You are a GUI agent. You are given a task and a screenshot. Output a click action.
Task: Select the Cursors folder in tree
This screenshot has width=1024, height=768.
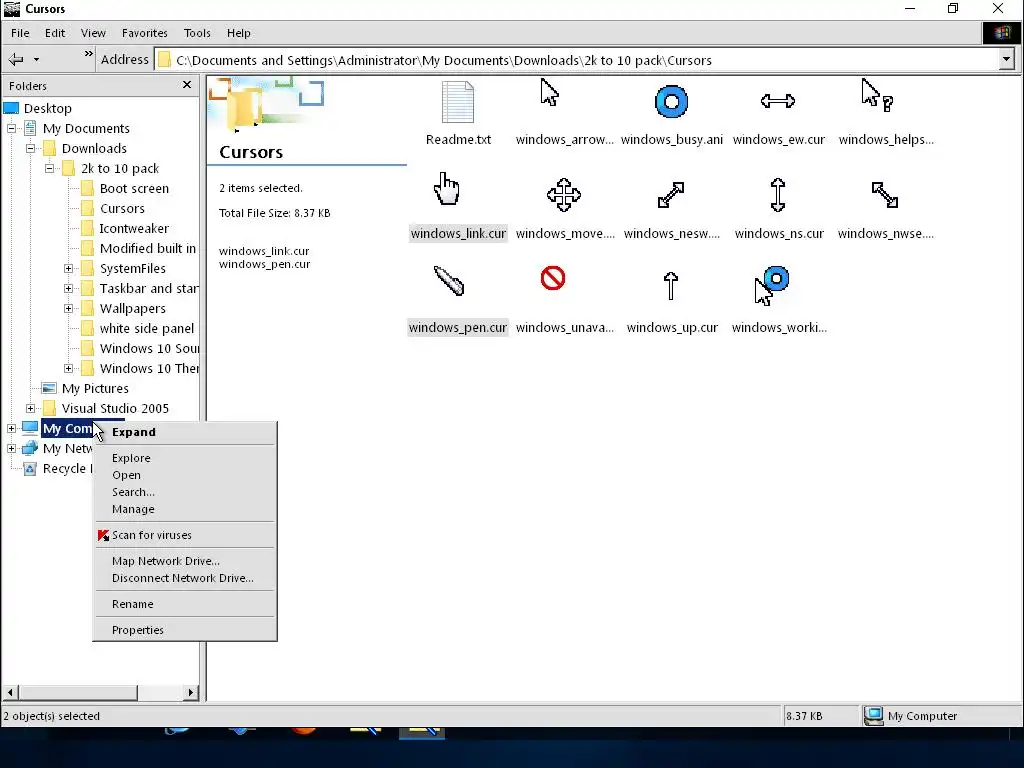coord(122,208)
